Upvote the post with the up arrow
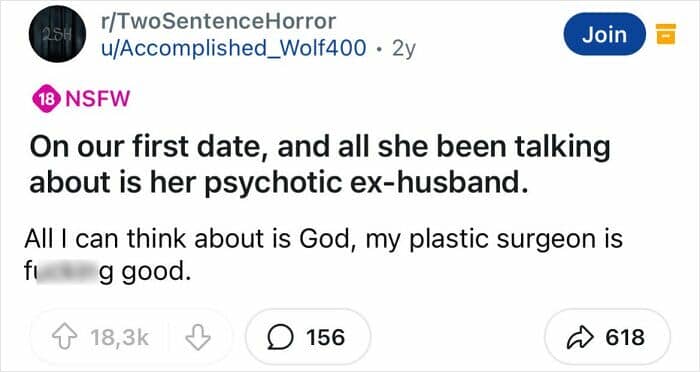 point(65,337)
